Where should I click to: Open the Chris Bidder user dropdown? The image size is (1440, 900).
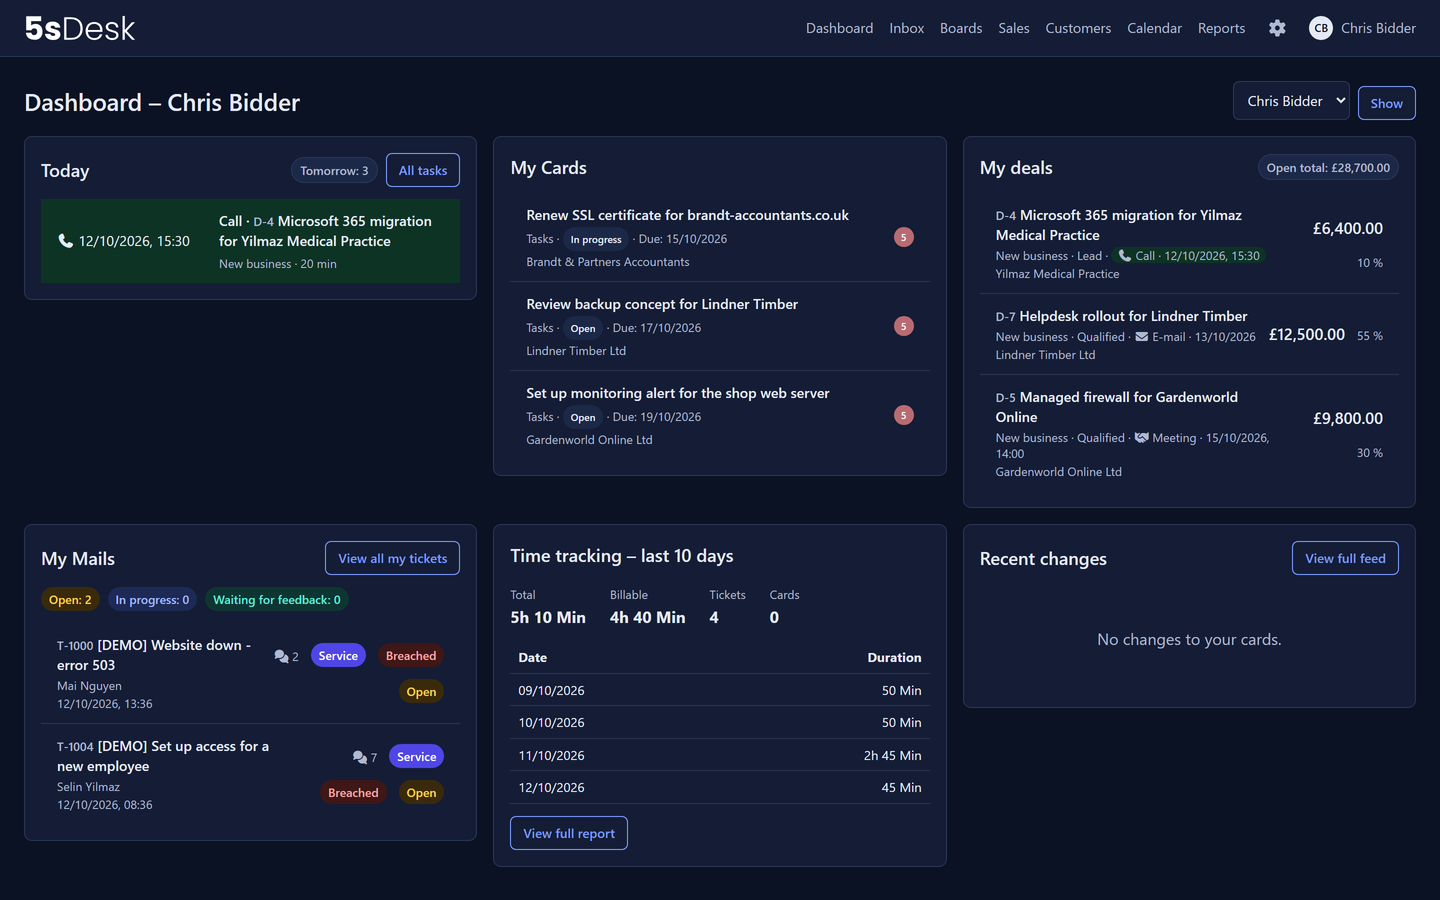point(1291,101)
